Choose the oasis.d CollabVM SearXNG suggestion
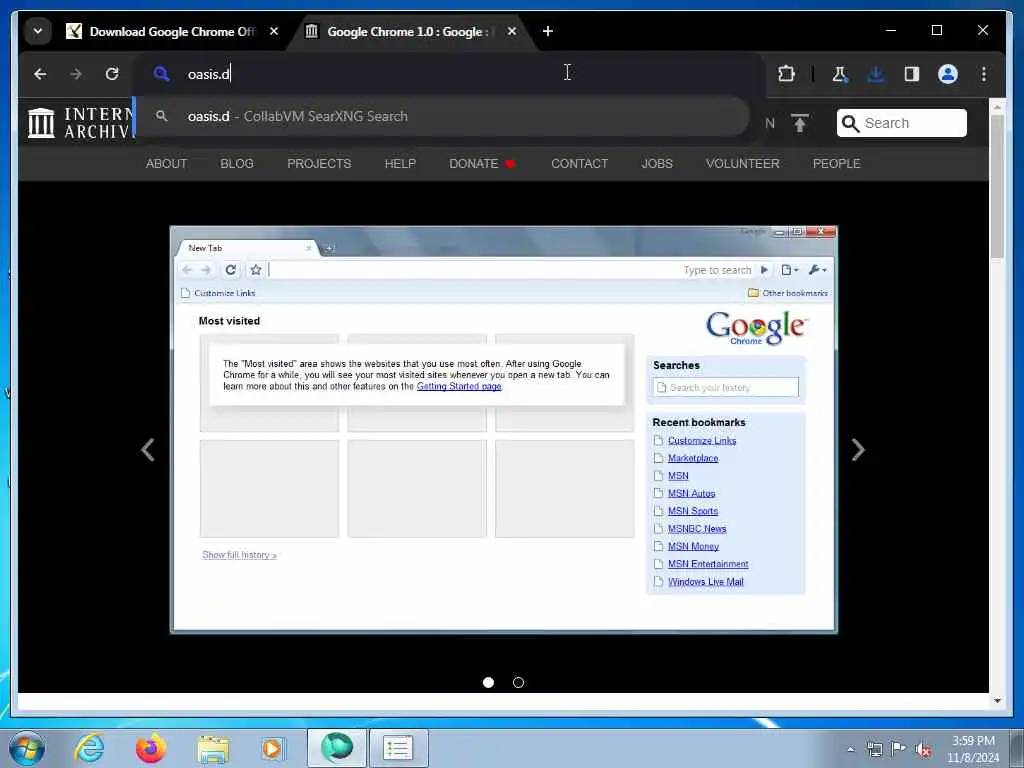The width and height of the screenshot is (1024, 768). 442,116
